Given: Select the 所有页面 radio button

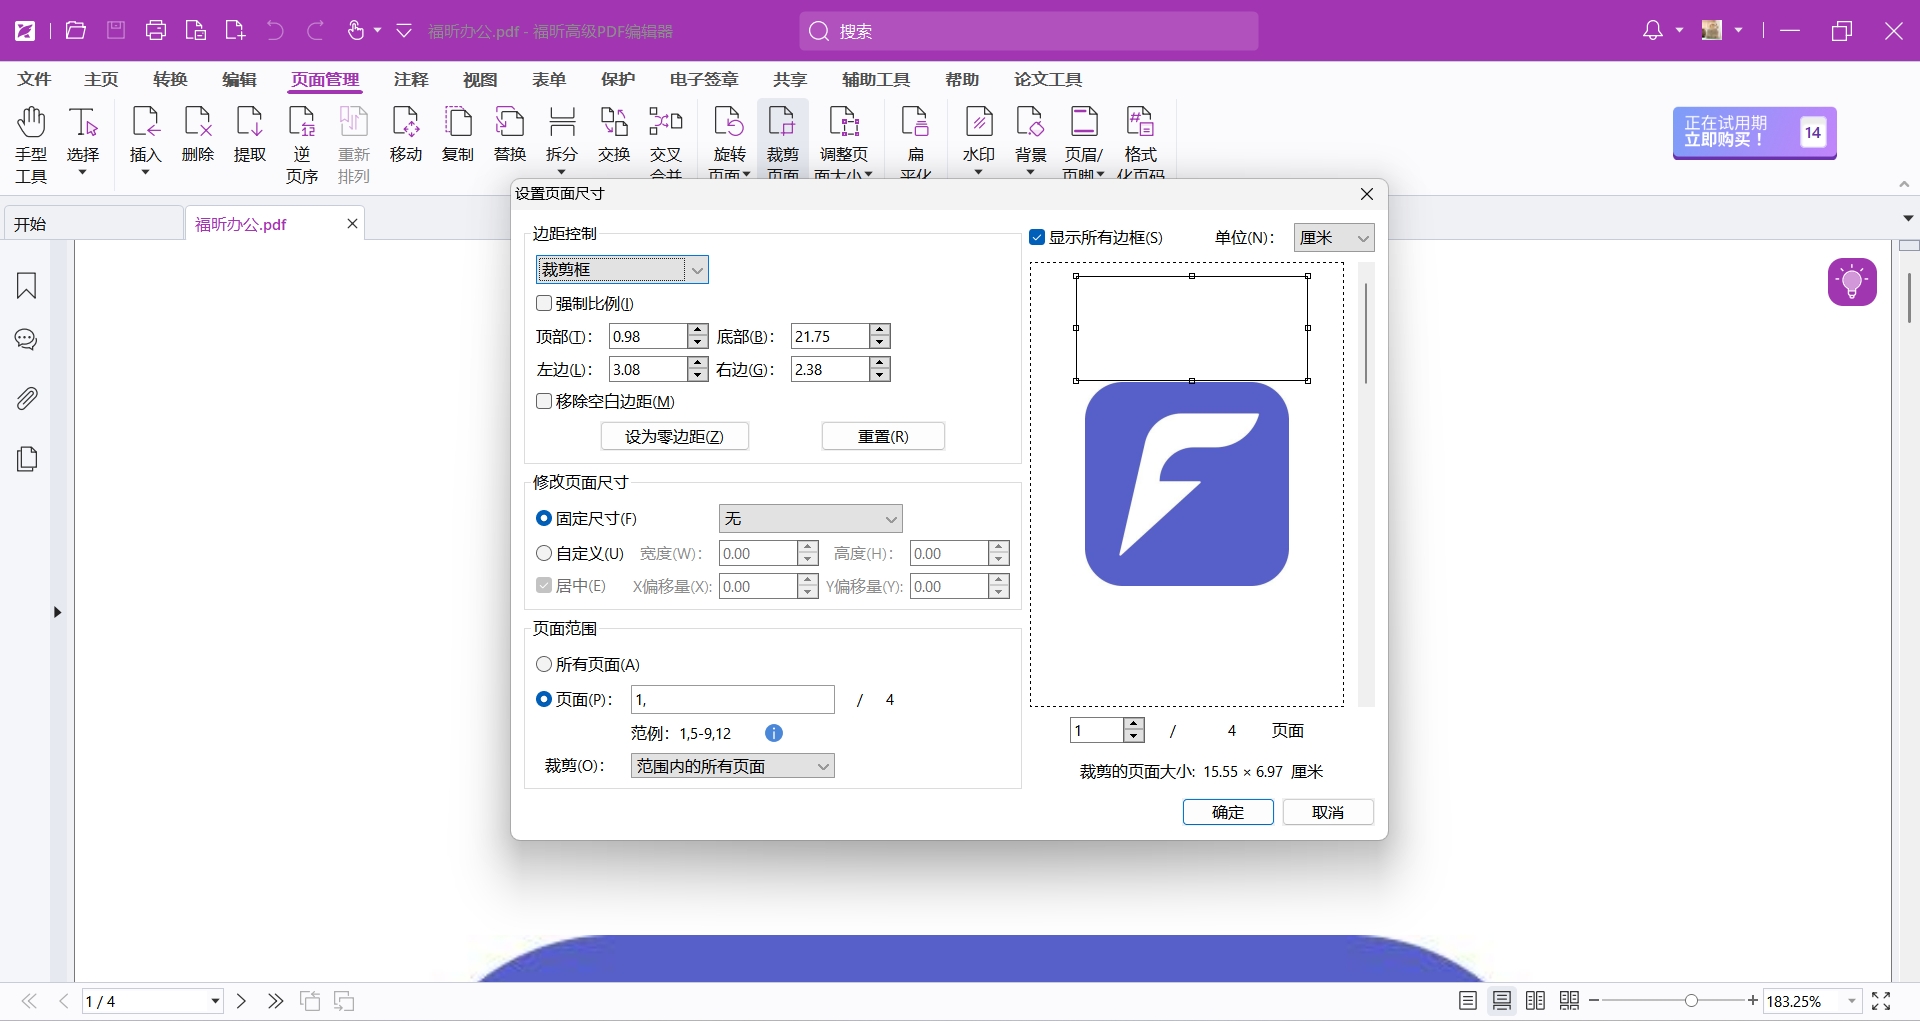Looking at the screenshot, I should click(x=545, y=664).
